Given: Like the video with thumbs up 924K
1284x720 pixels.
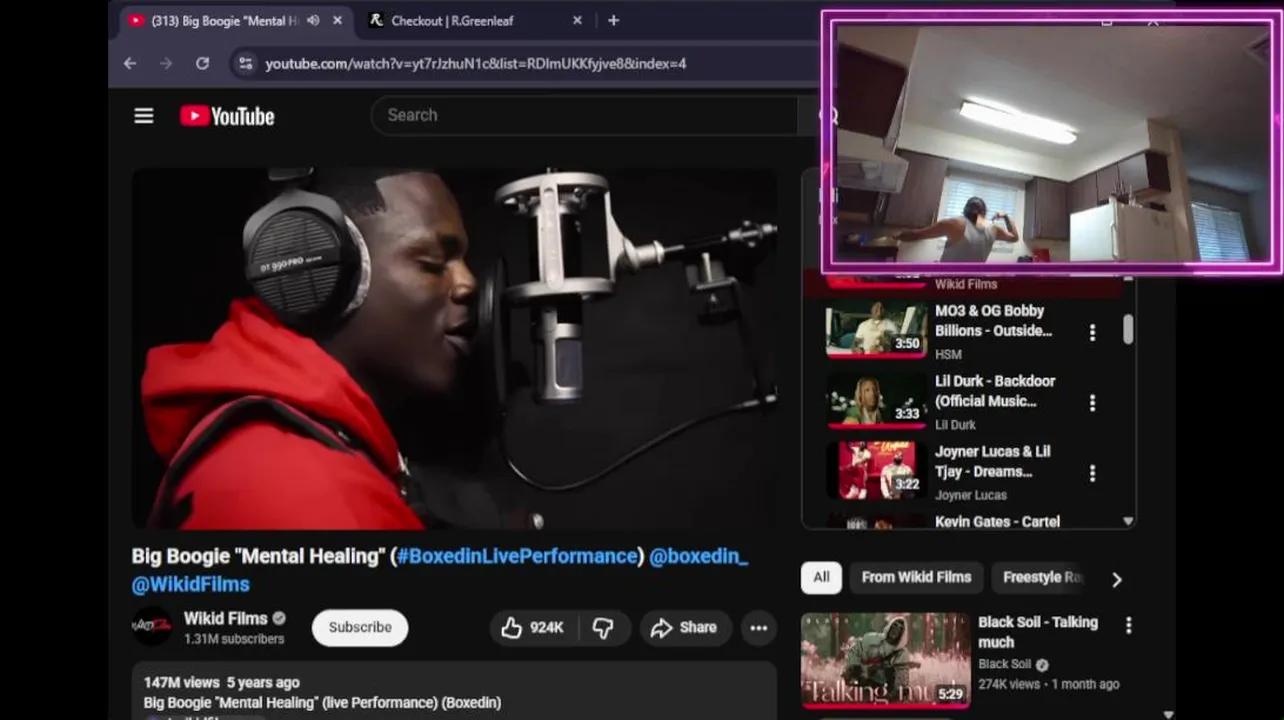Looking at the screenshot, I should point(533,627).
